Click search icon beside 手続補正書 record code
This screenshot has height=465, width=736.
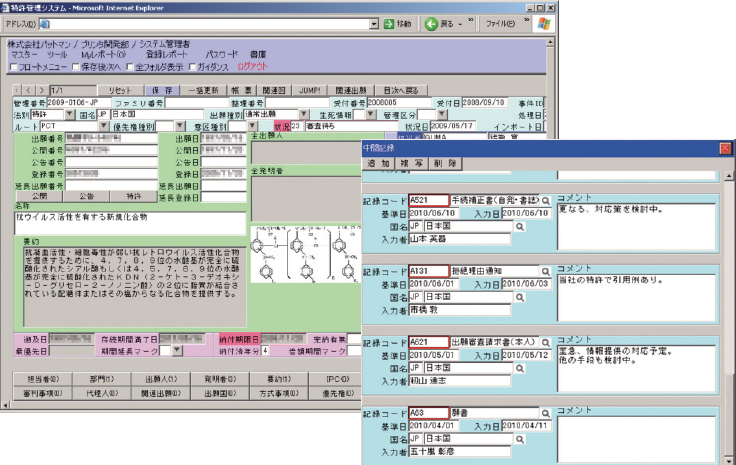[x=546, y=201]
